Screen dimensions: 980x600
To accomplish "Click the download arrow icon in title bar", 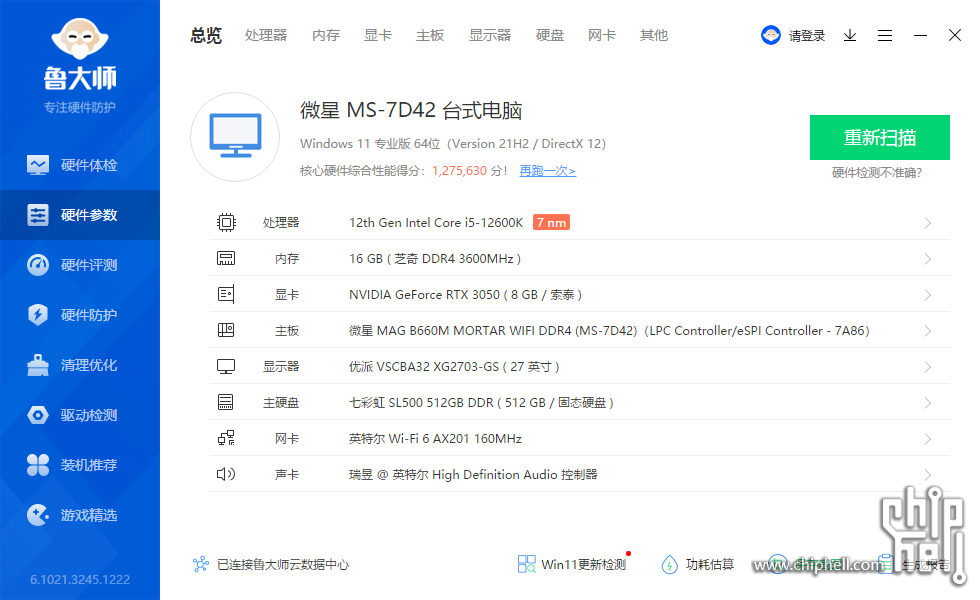I will pyautogui.click(x=849, y=36).
